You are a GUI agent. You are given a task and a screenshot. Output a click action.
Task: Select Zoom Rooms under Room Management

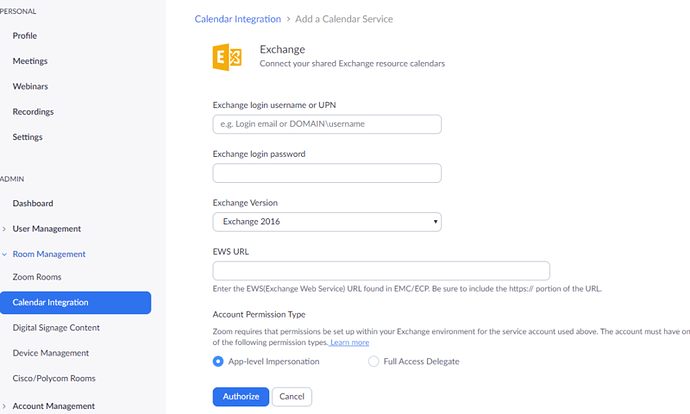click(37, 276)
